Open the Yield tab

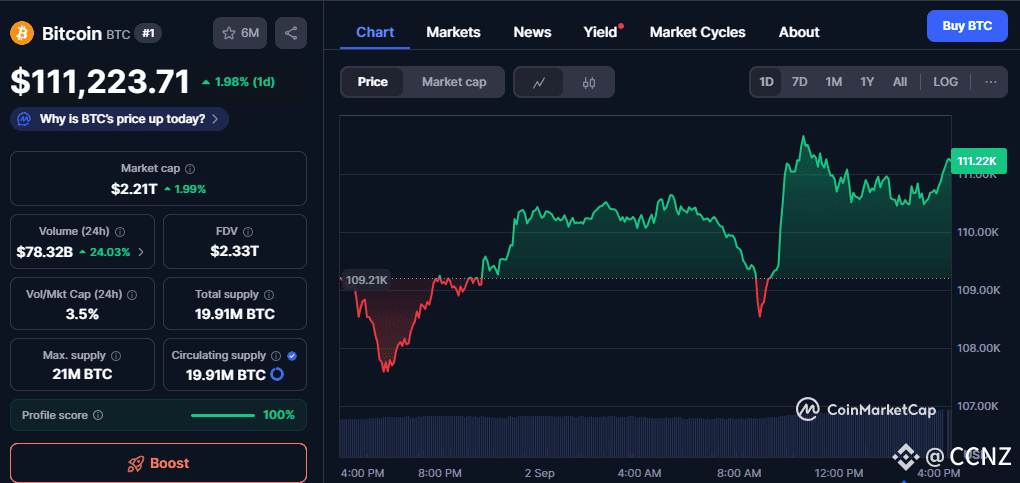(600, 32)
